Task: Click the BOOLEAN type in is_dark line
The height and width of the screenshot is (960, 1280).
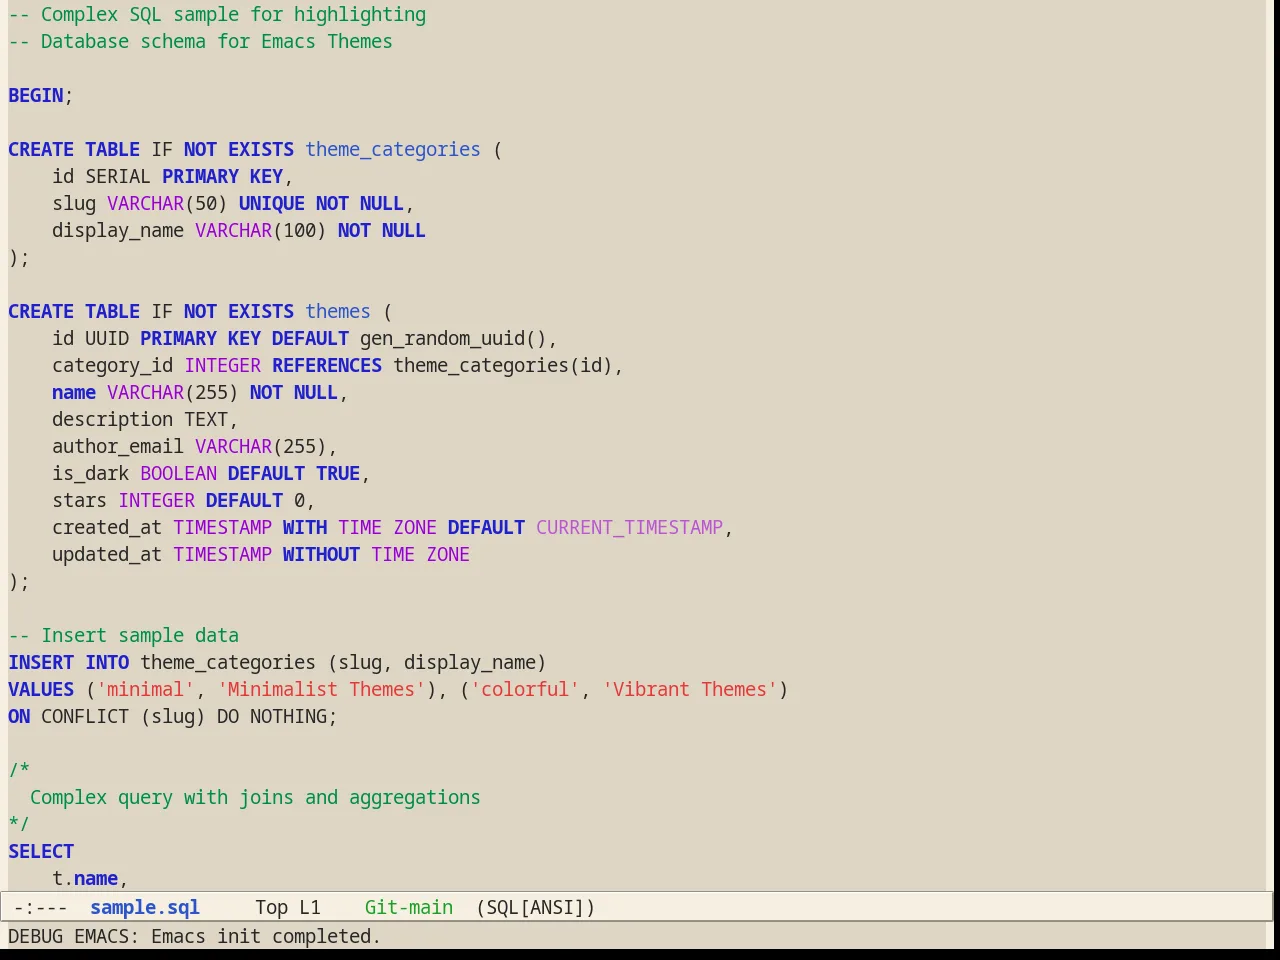Action: point(178,473)
